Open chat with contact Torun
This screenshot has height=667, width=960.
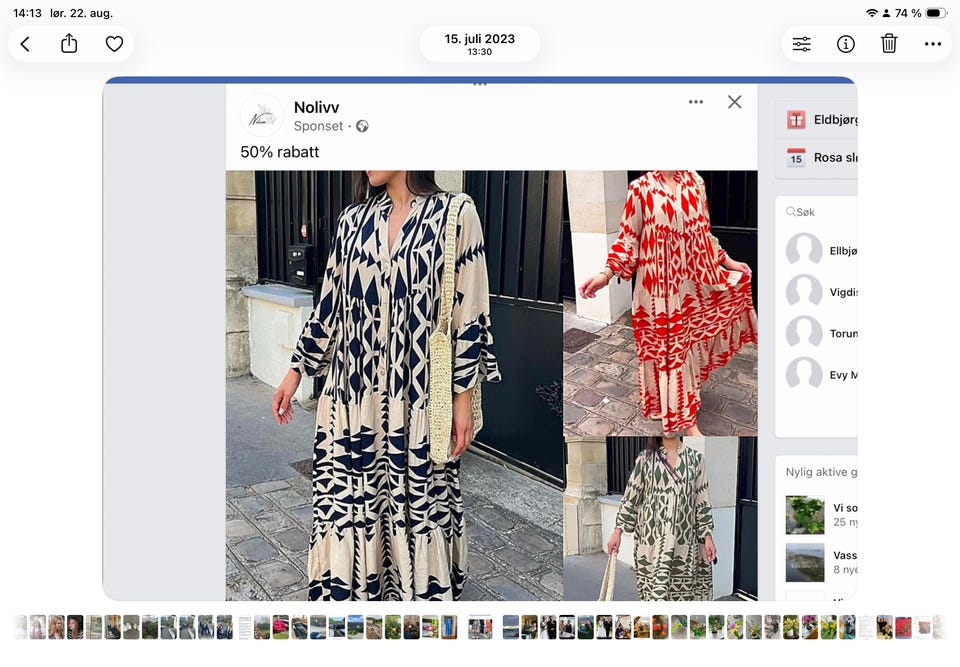821,333
